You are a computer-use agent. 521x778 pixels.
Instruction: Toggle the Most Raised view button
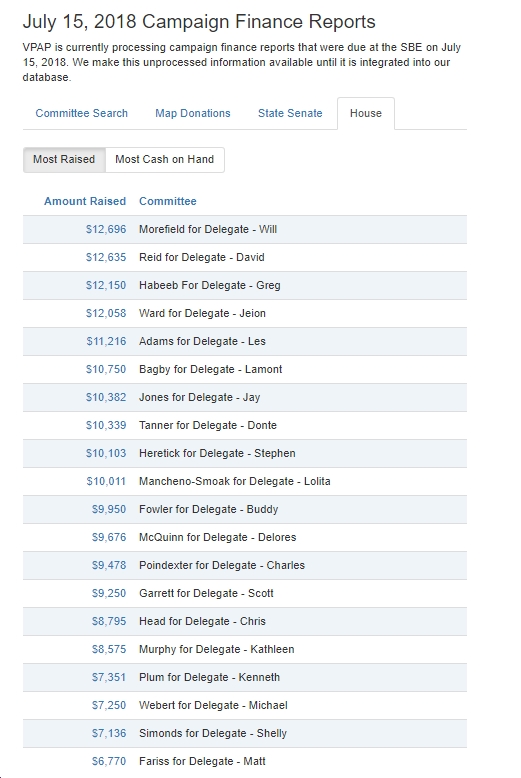[64, 159]
